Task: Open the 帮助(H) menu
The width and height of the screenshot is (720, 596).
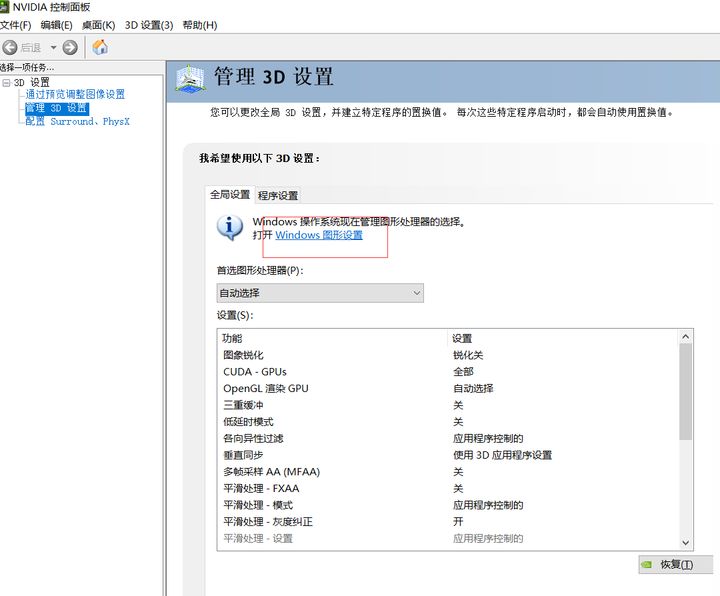Action: 200,25
